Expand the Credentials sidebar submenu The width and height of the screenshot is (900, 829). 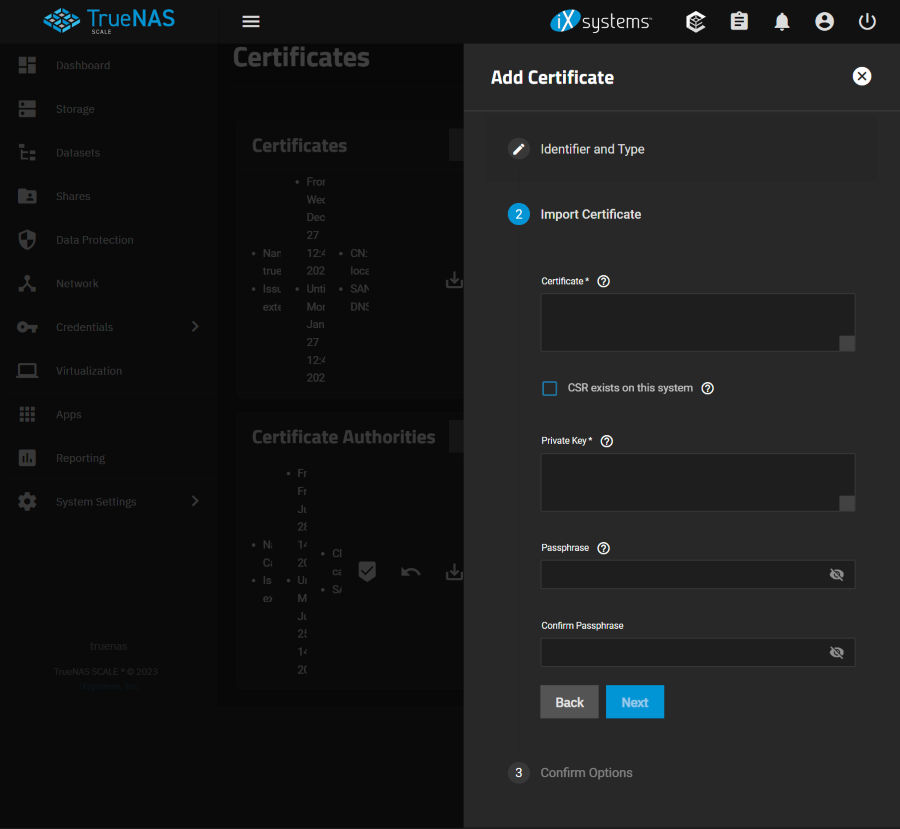pos(195,327)
